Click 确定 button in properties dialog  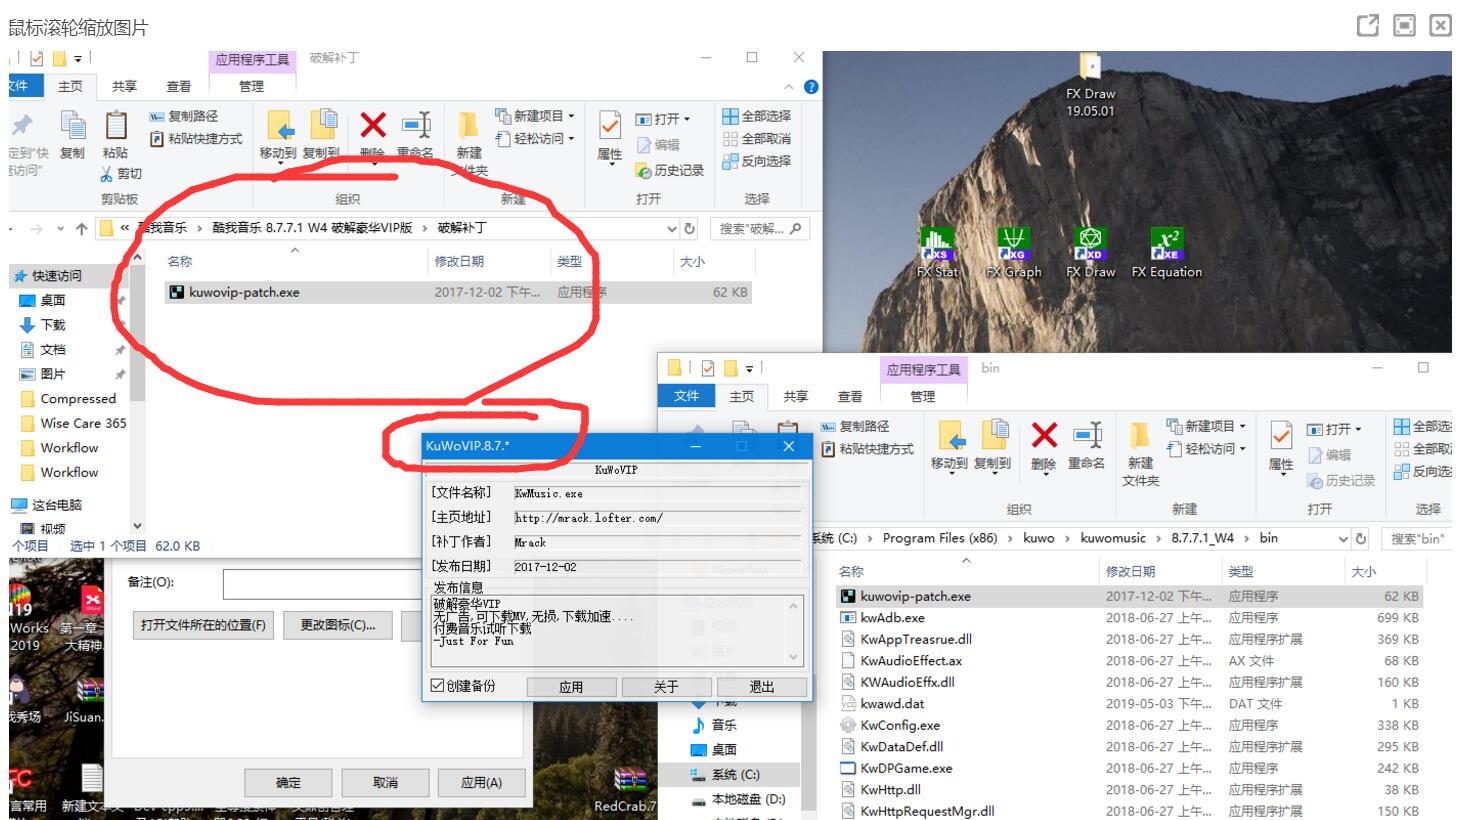(x=288, y=783)
